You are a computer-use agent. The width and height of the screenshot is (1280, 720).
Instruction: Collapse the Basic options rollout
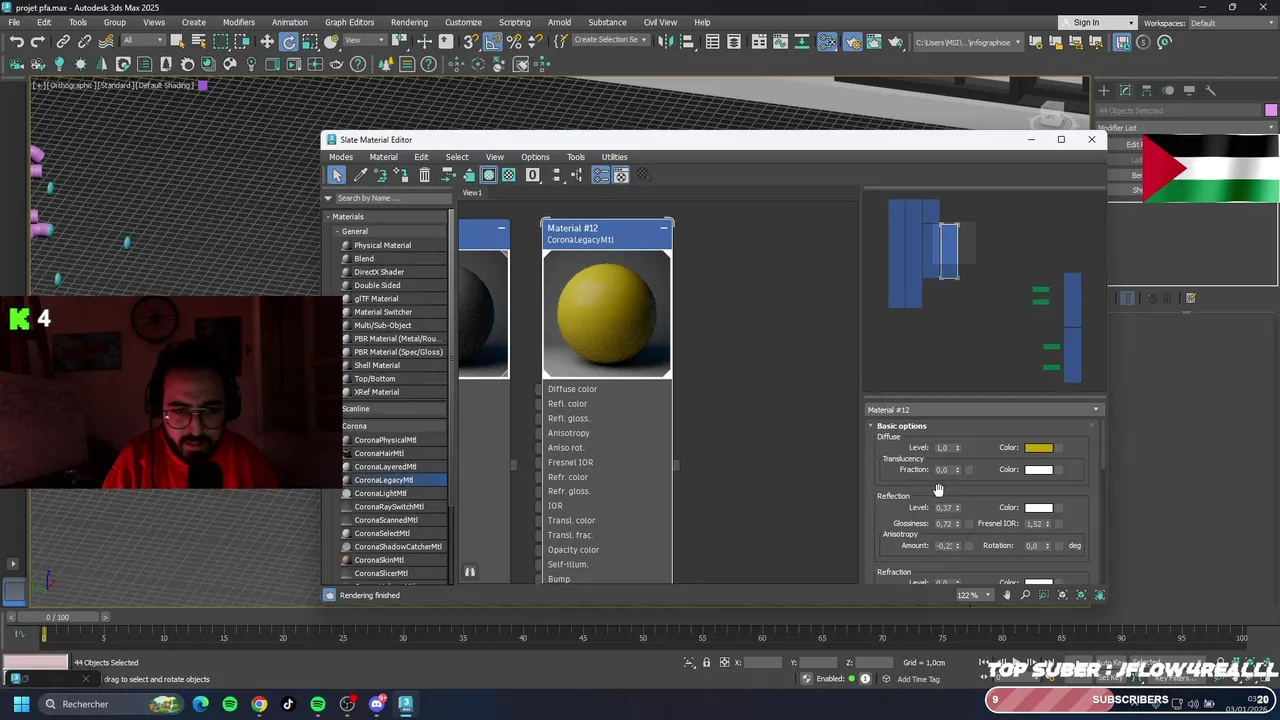[x=870, y=426]
